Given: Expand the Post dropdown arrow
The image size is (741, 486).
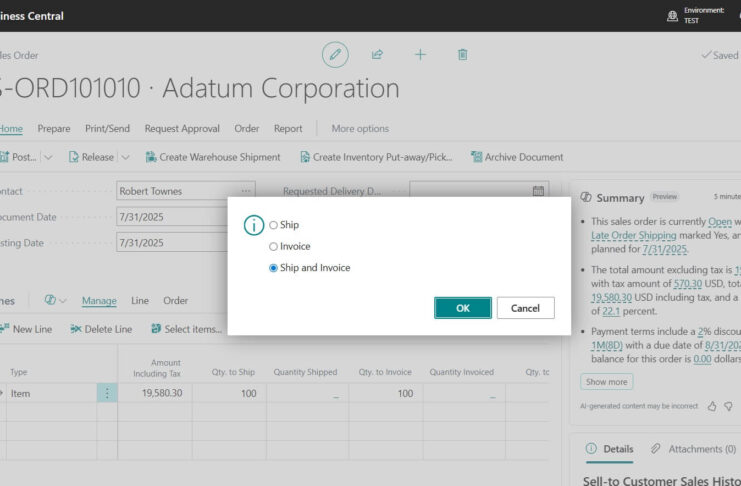Looking at the screenshot, I should click(x=48, y=157).
